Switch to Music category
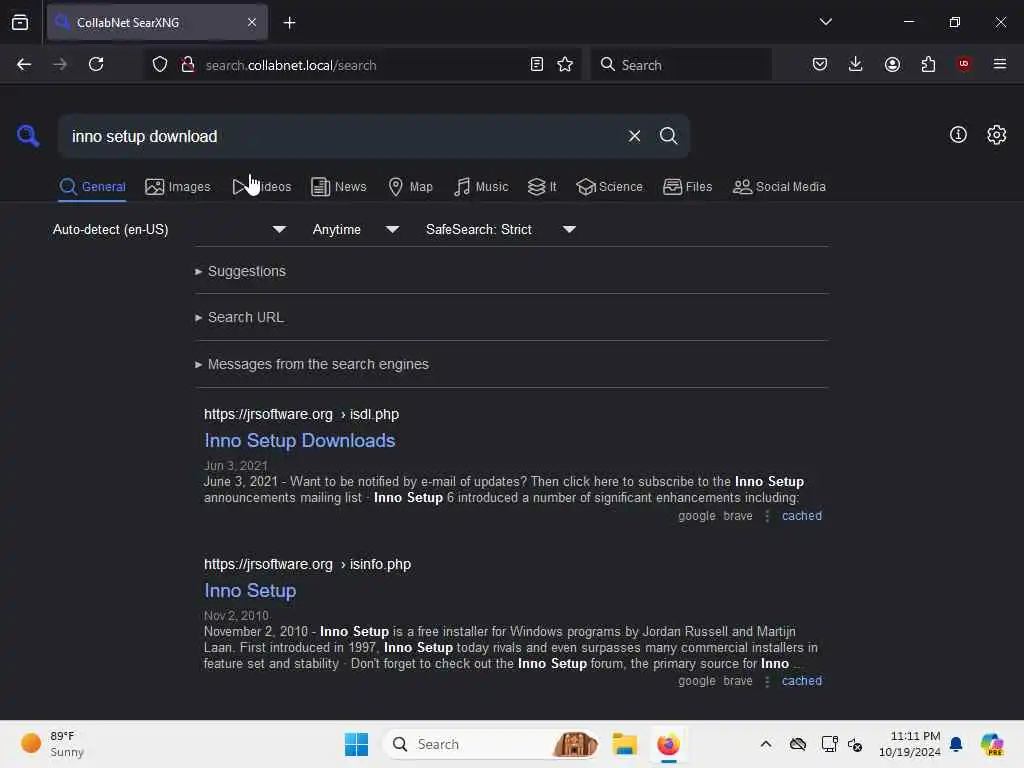 [481, 187]
